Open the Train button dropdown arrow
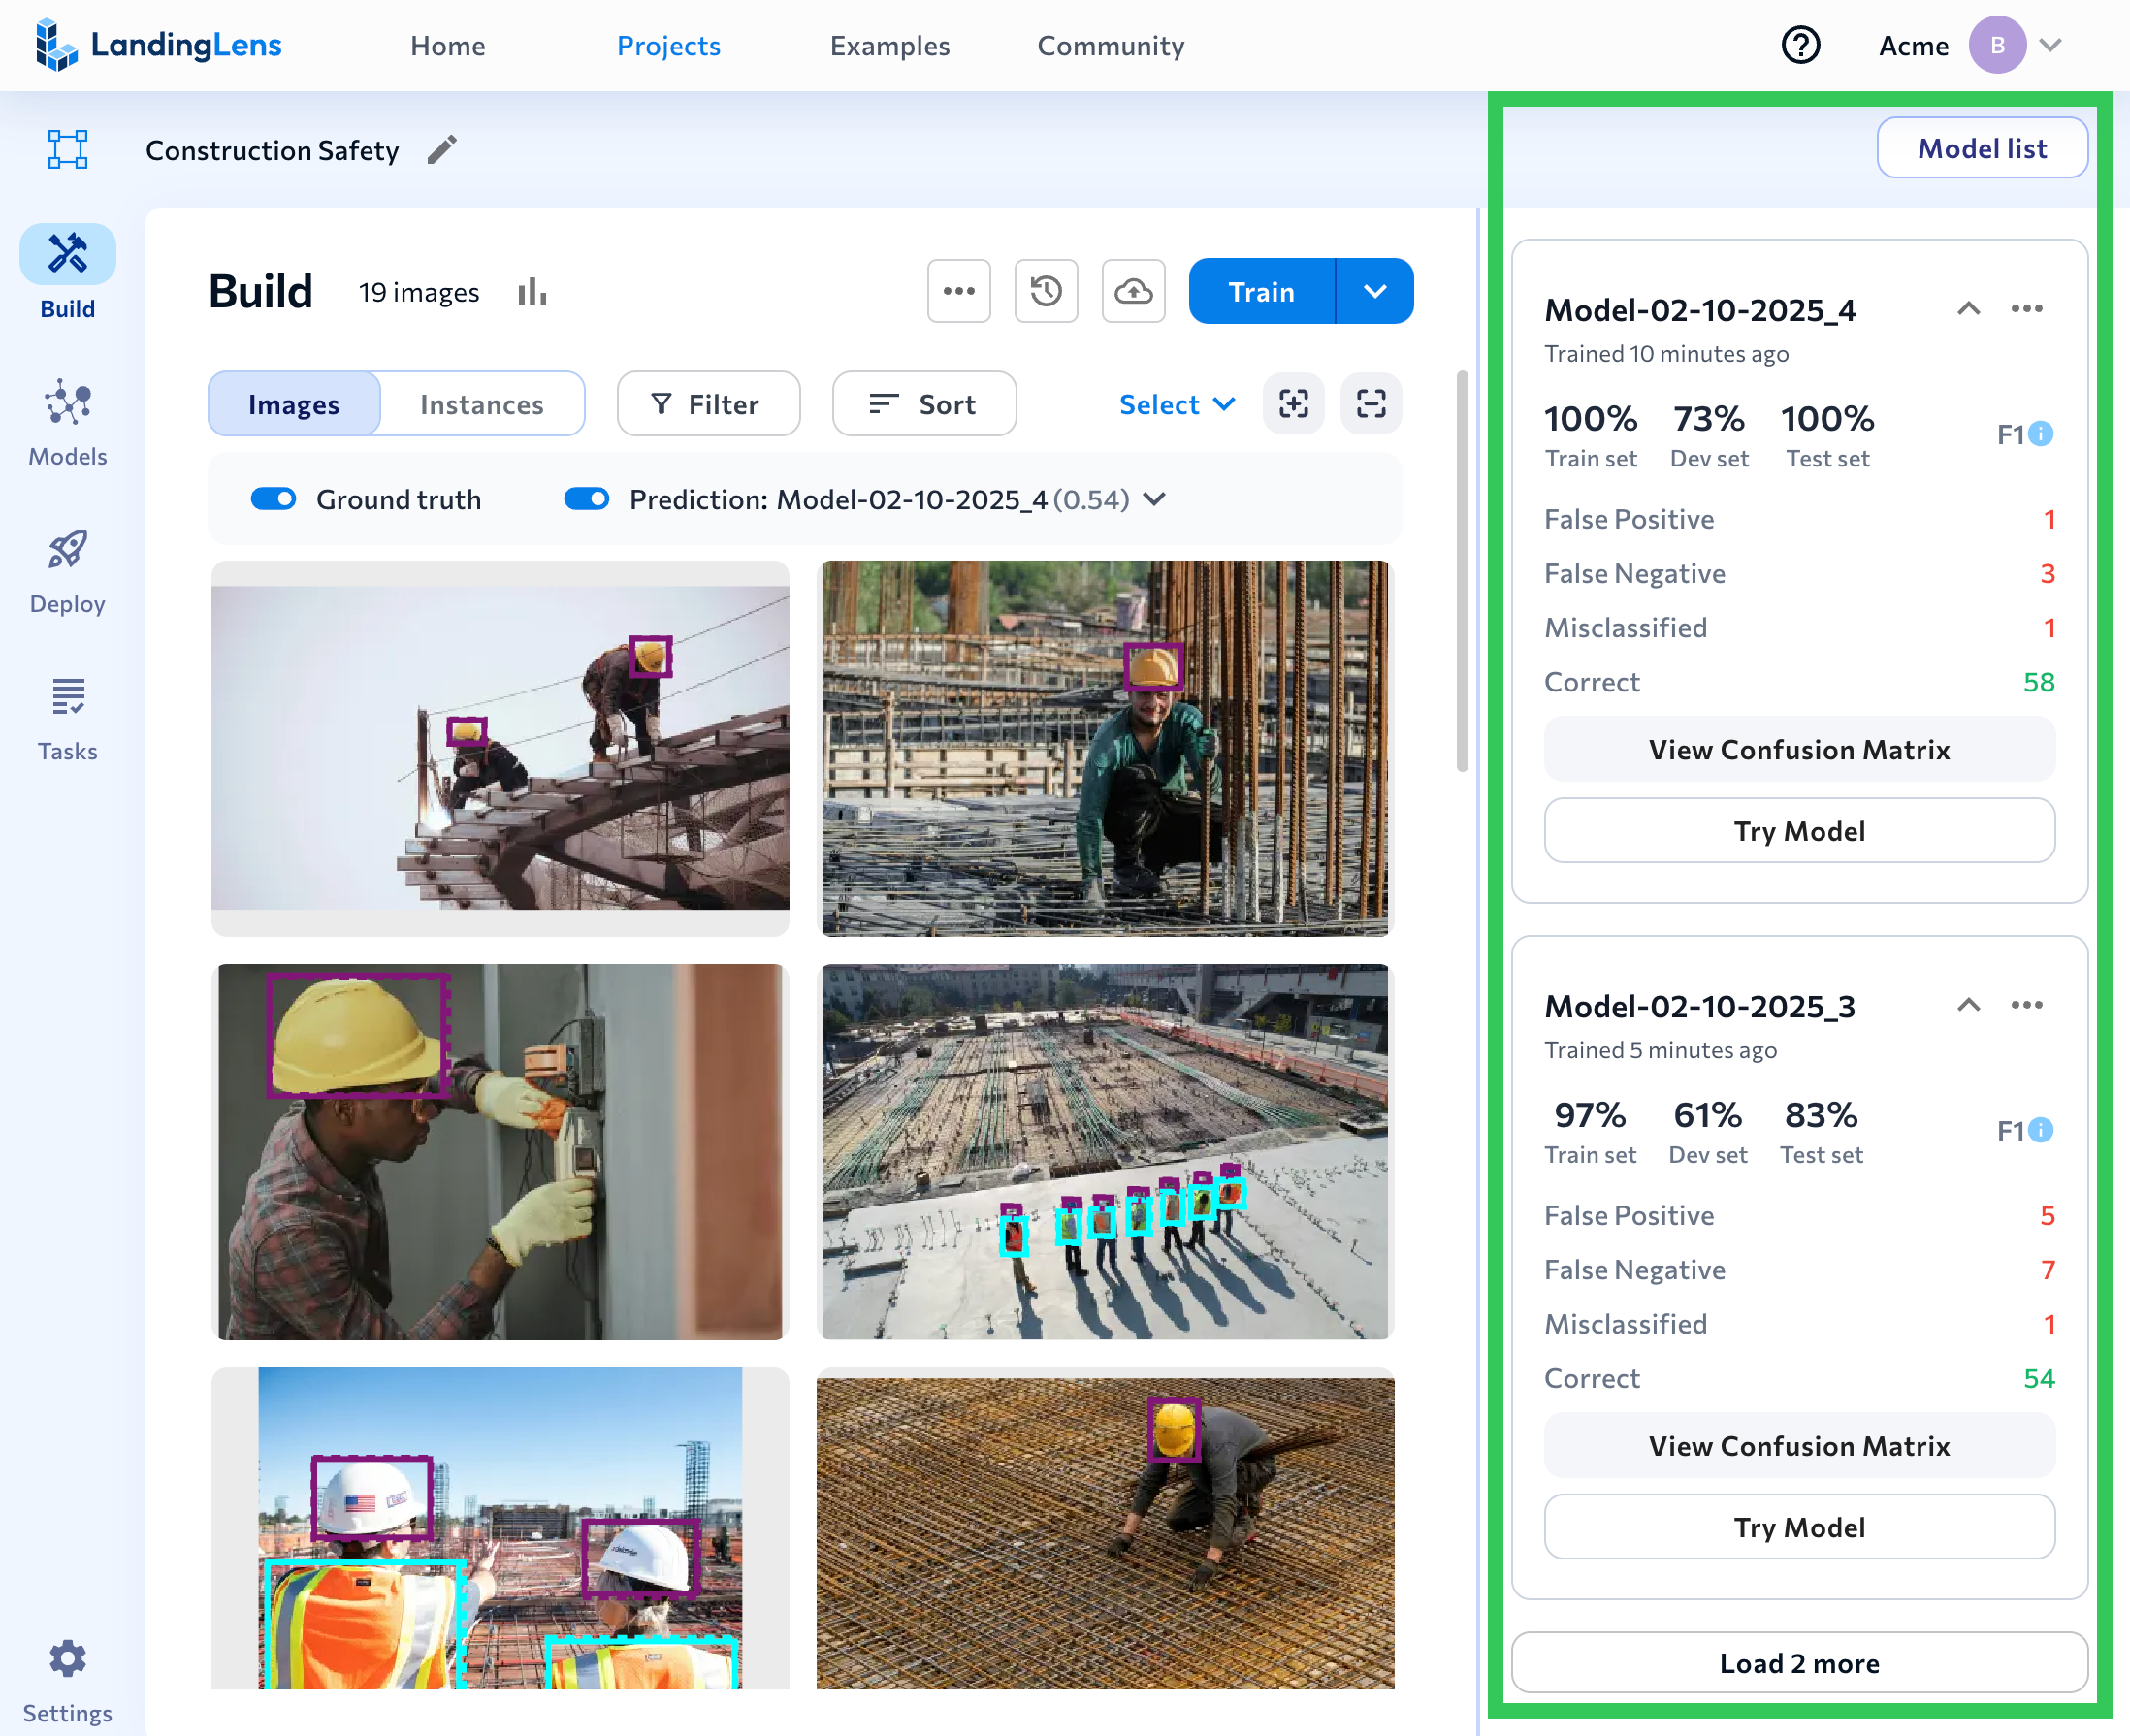This screenshot has height=1736, width=2130. [x=1374, y=292]
